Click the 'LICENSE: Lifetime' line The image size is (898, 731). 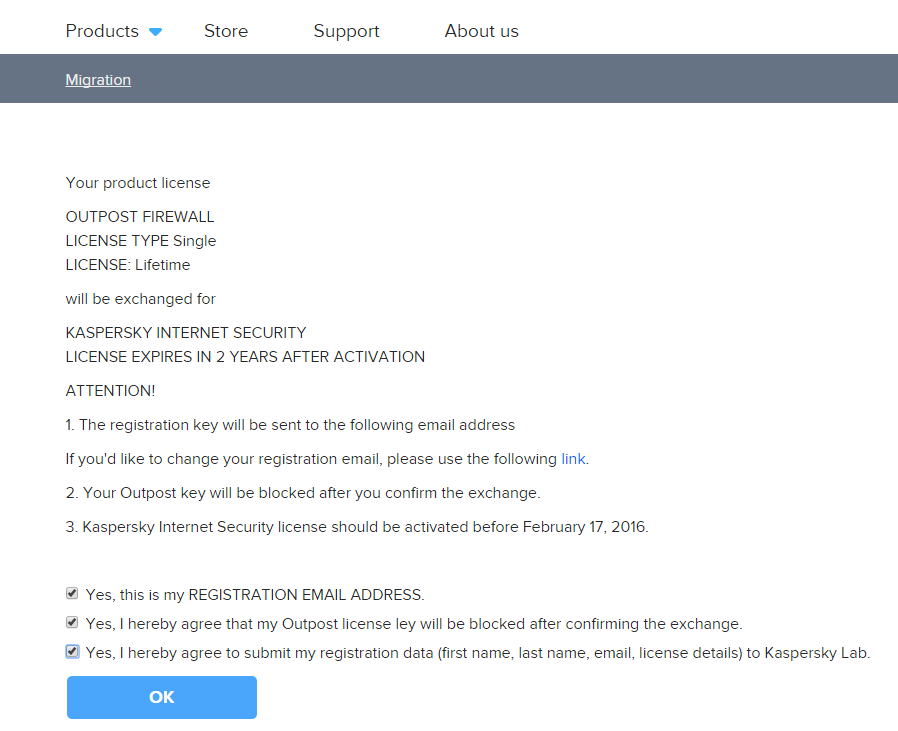click(x=128, y=265)
